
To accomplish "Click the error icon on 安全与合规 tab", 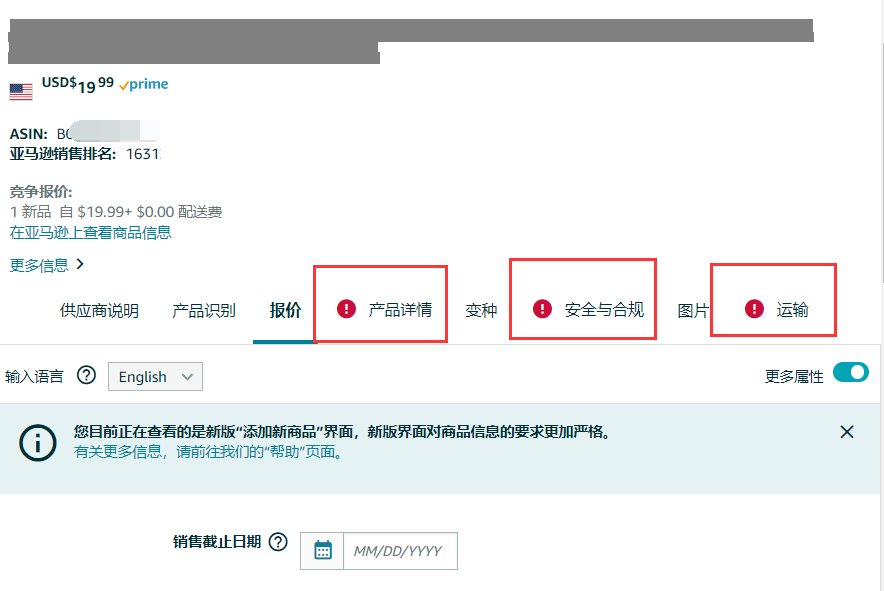I will click(542, 308).
